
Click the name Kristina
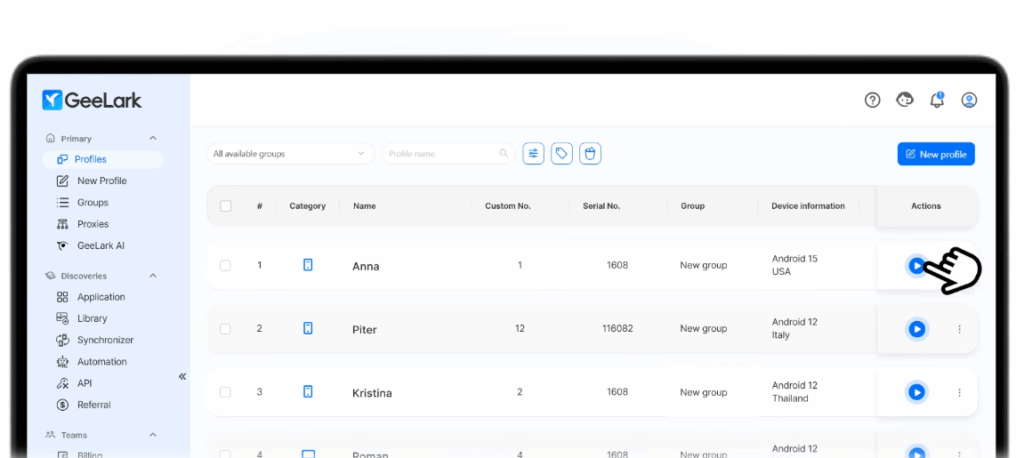tap(372, 393)
